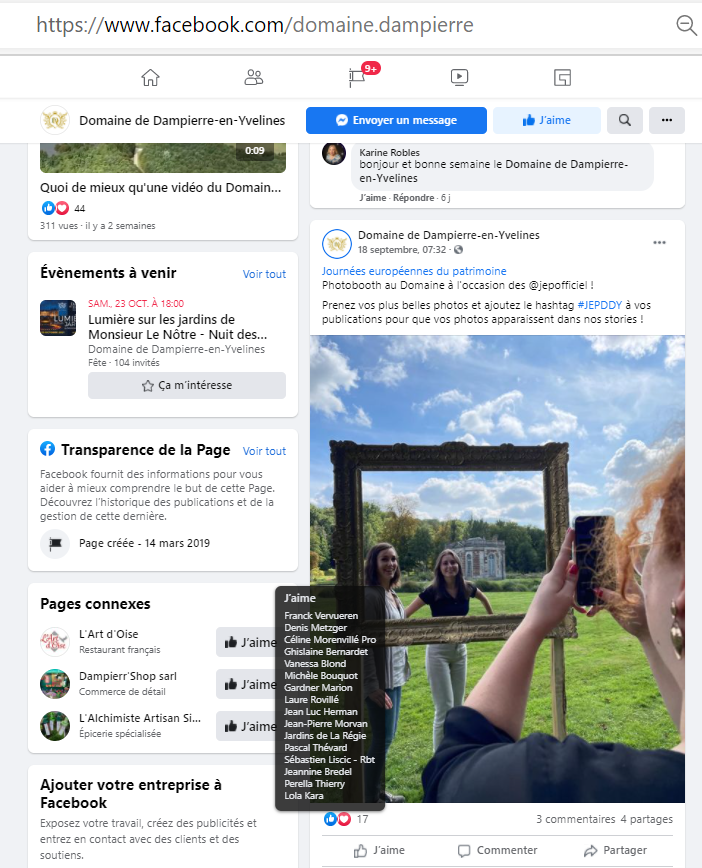
Task: Click the reactions like and heart icons on post
Action: [x=337, y=819]
